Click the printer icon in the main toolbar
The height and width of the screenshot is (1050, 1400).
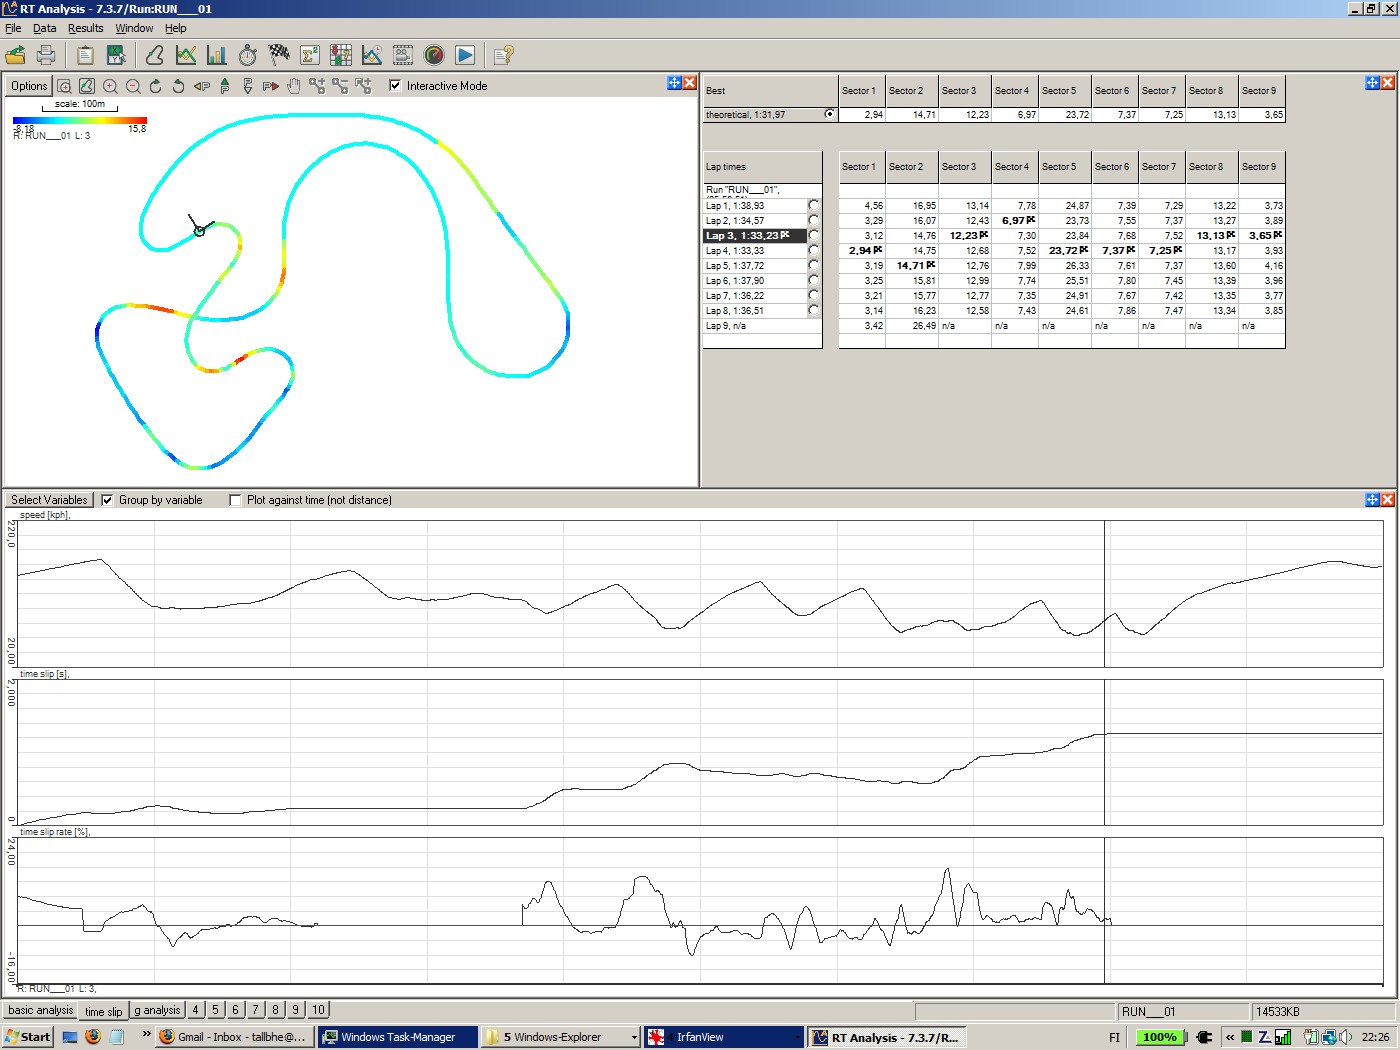tap(46, 55)
